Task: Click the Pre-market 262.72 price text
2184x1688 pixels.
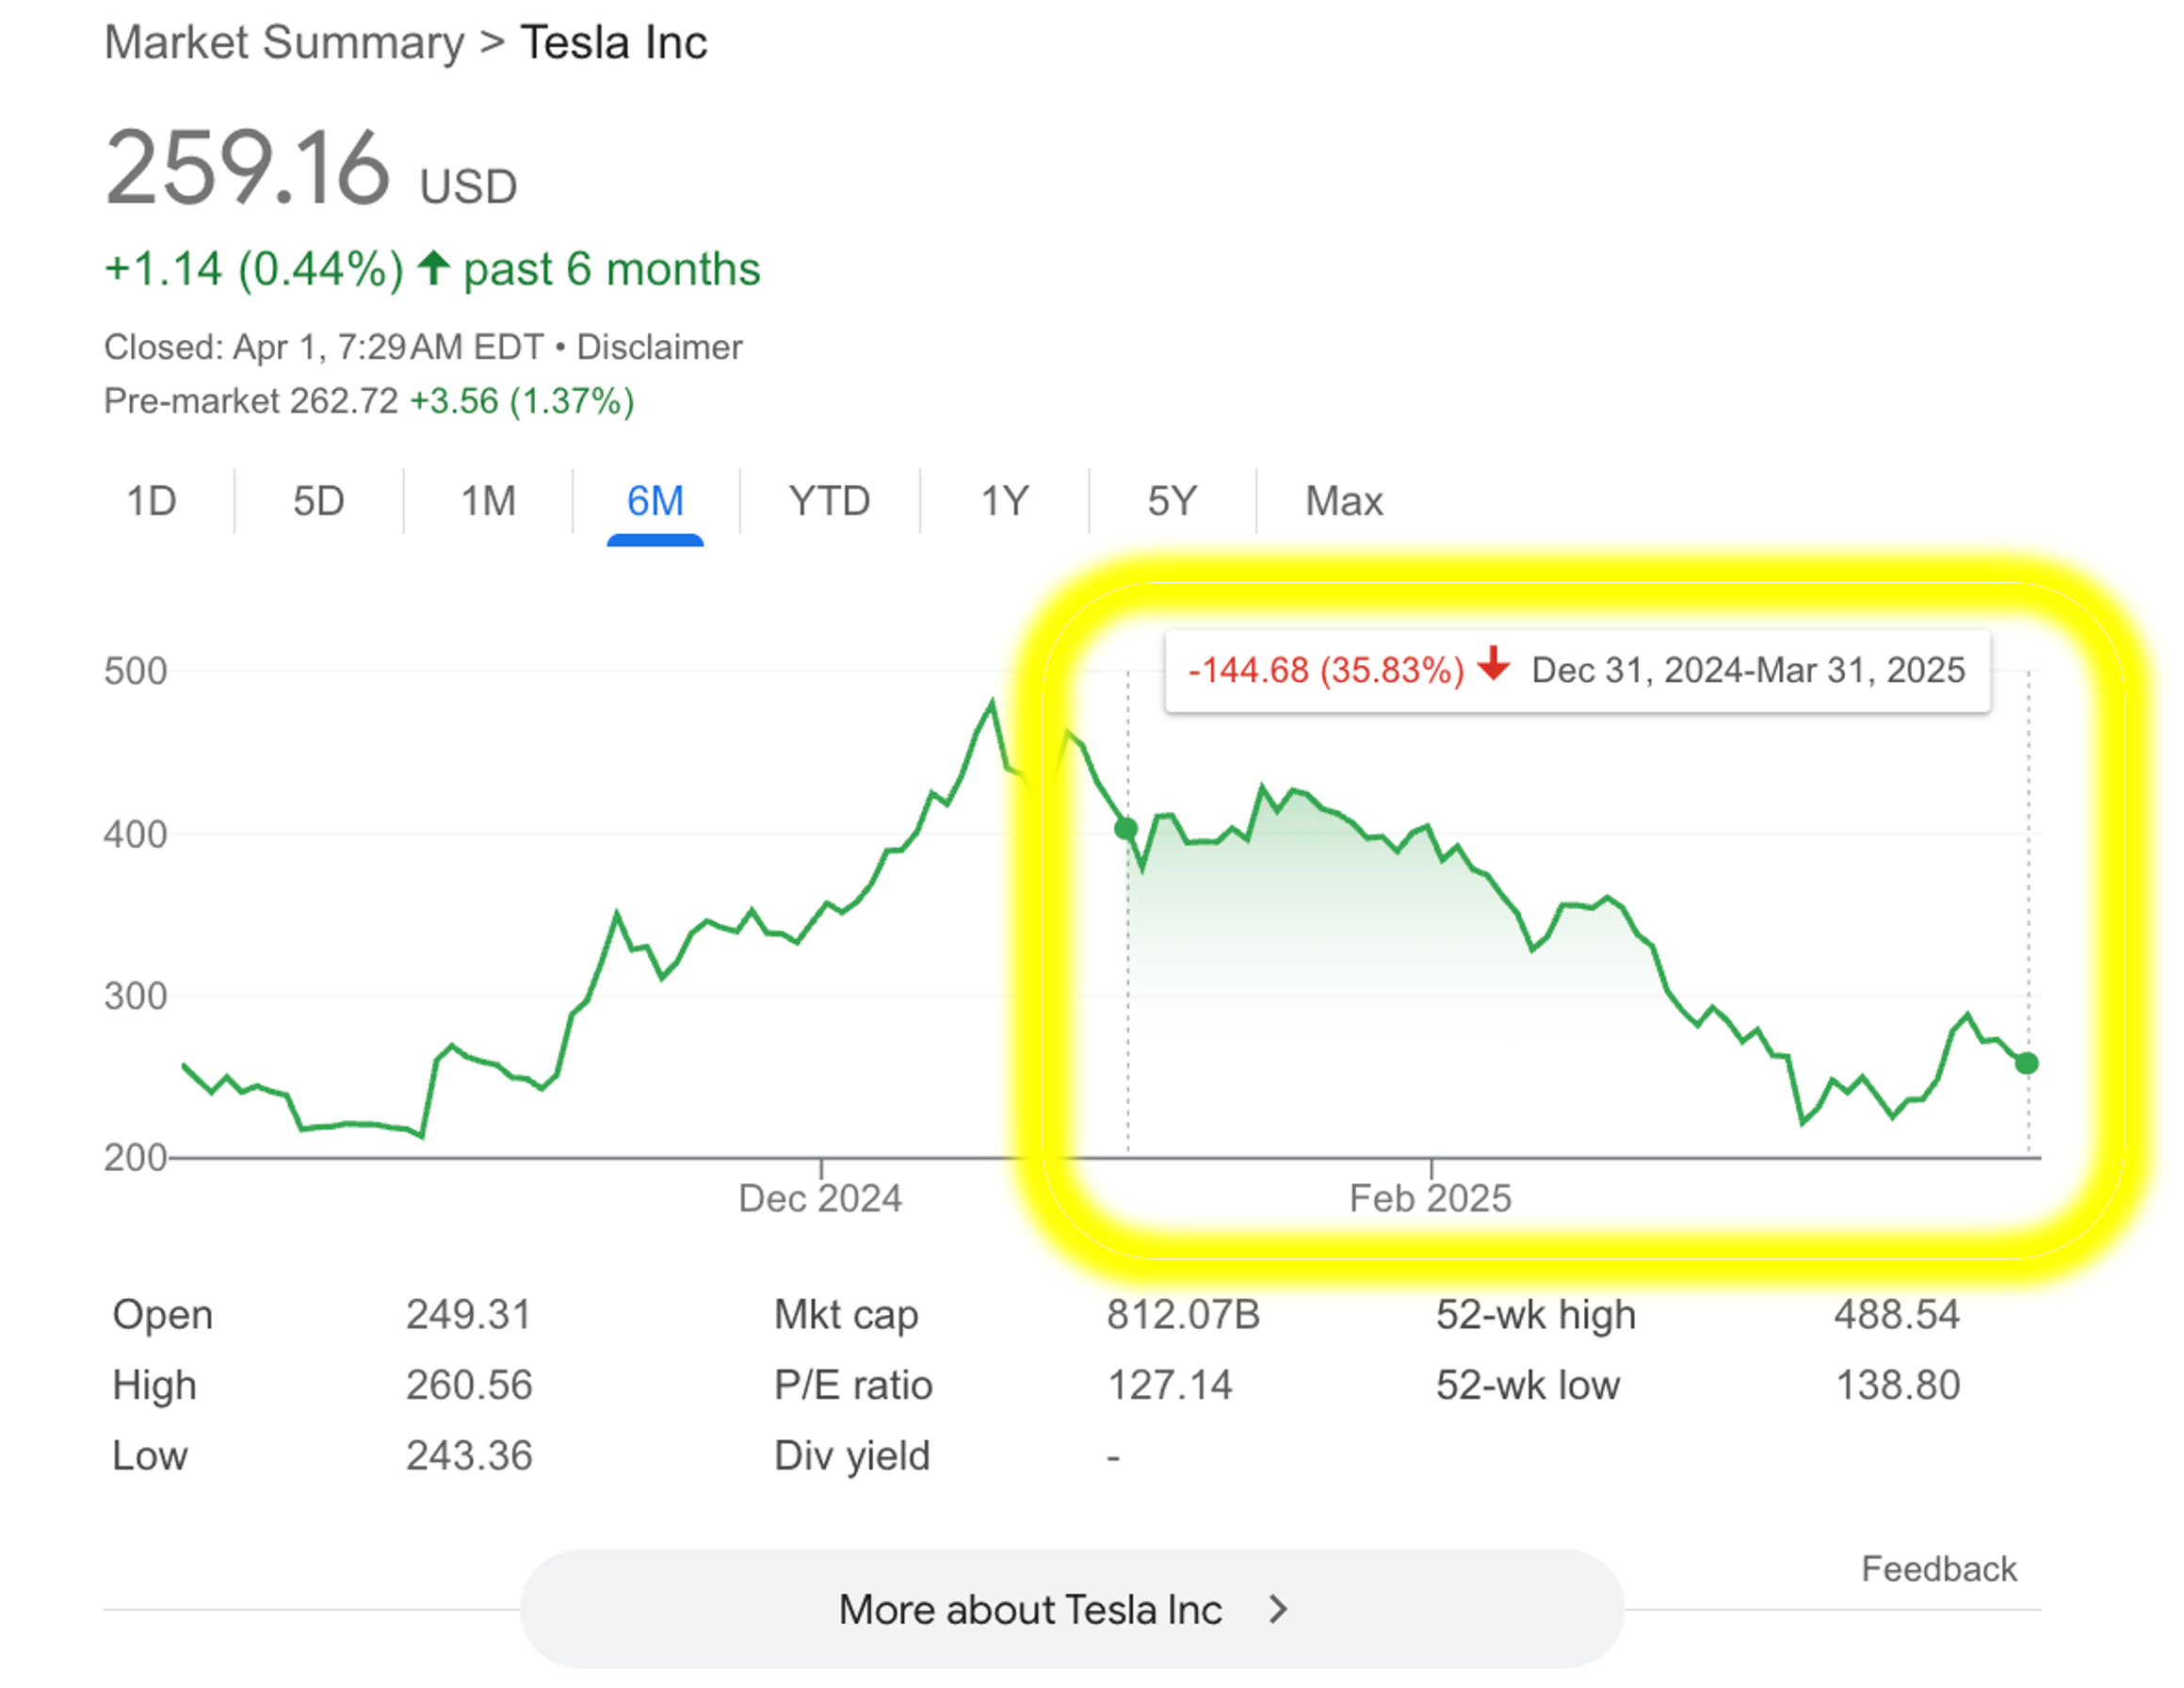Action: tap(251, 401)
